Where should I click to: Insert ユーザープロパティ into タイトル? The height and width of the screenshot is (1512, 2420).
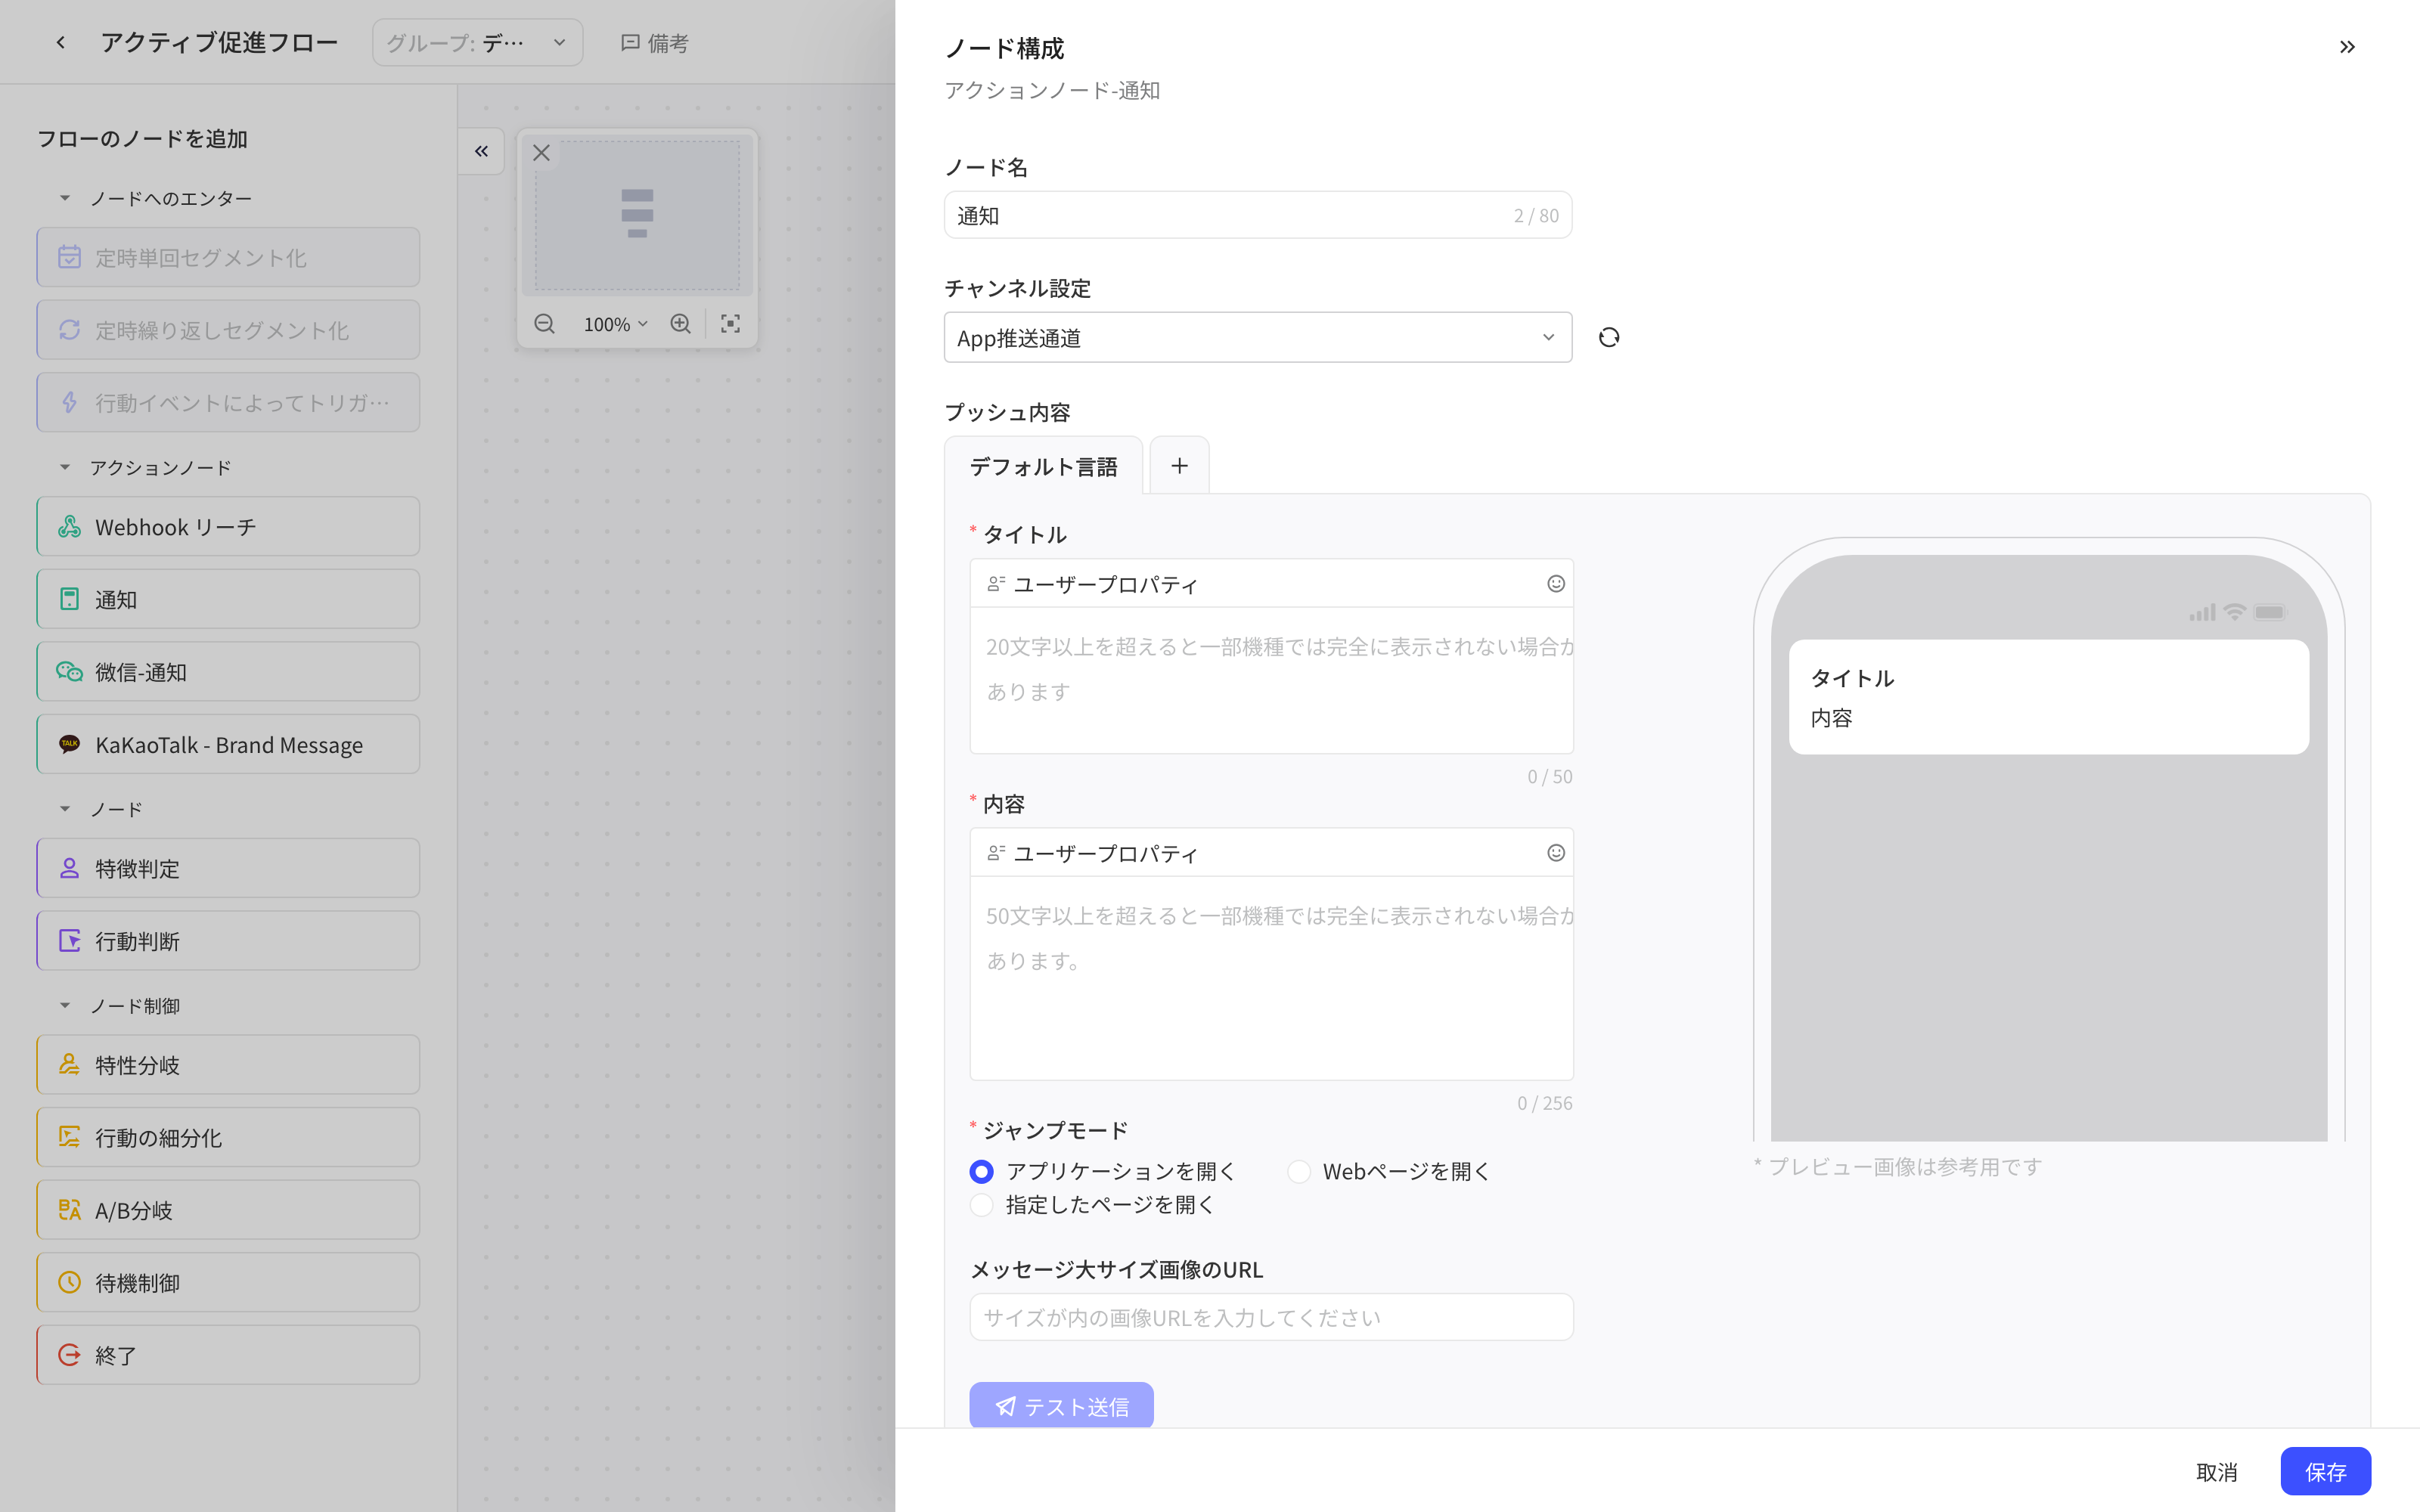1092,584
